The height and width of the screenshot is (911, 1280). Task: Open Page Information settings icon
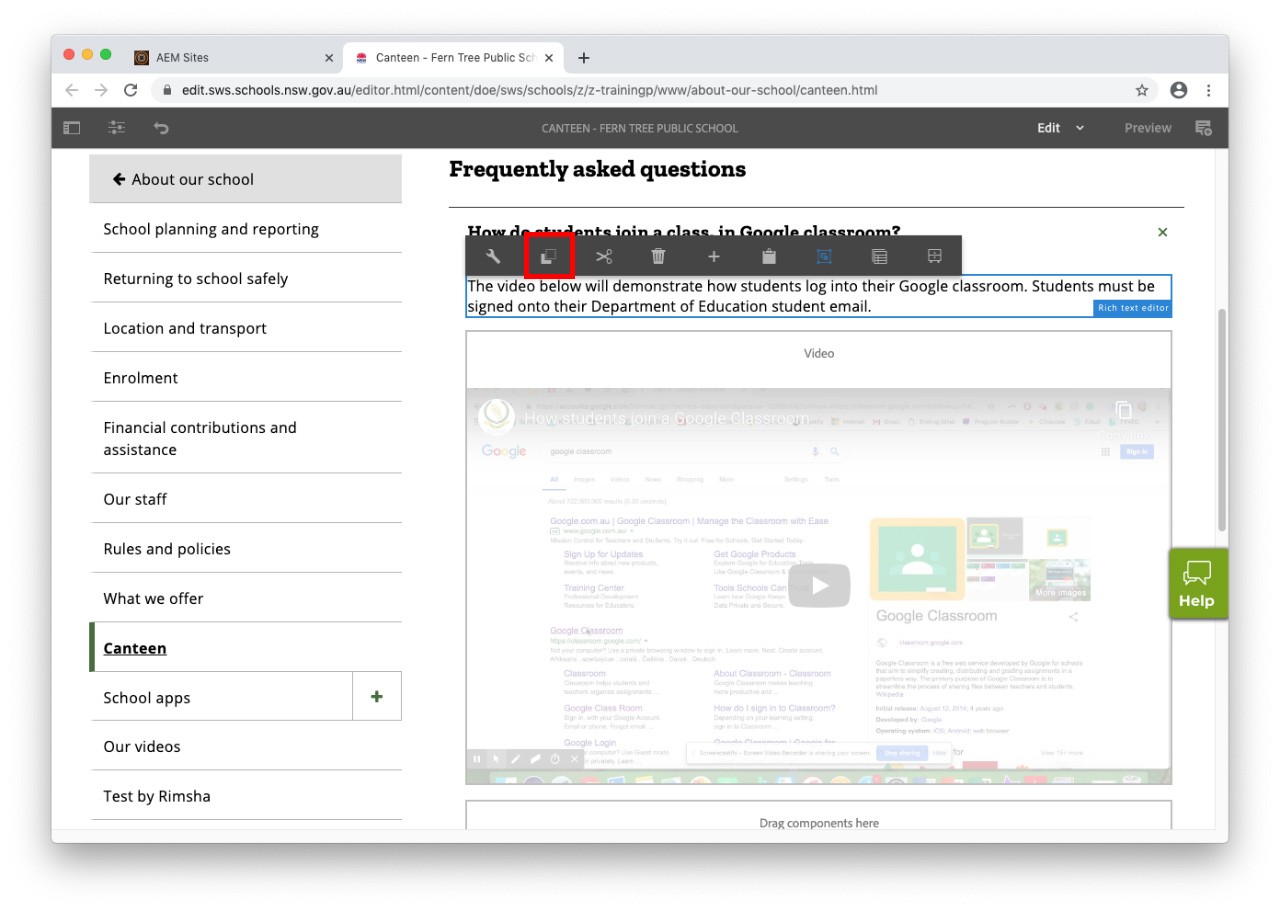tap(117, 128)
